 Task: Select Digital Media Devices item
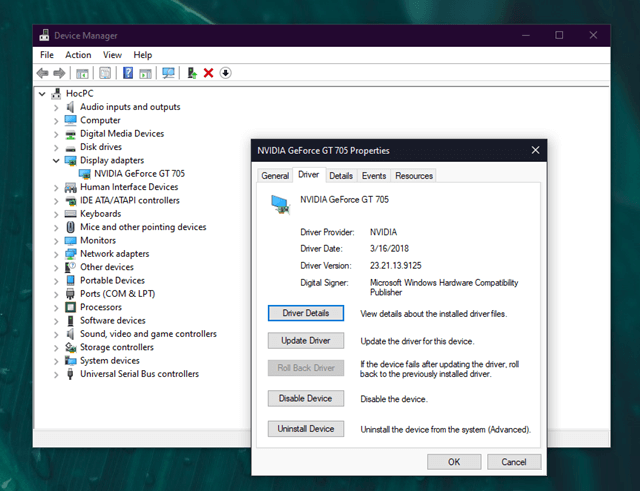click(x=122, y=134)
